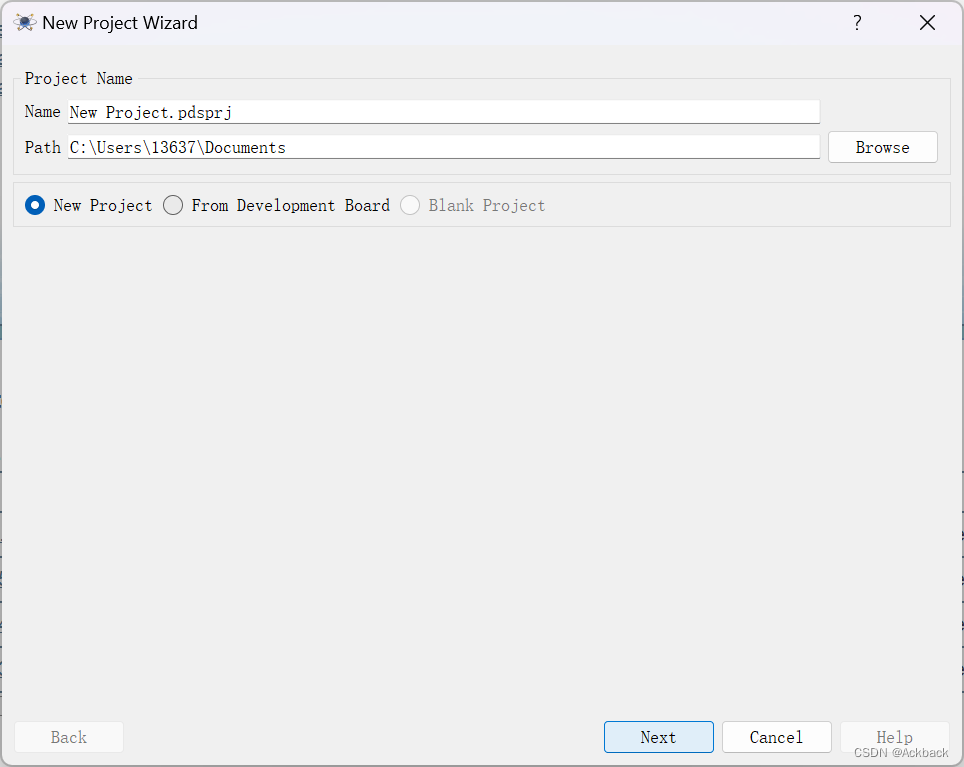Select the Blank Project radio button

pos(410,205)
